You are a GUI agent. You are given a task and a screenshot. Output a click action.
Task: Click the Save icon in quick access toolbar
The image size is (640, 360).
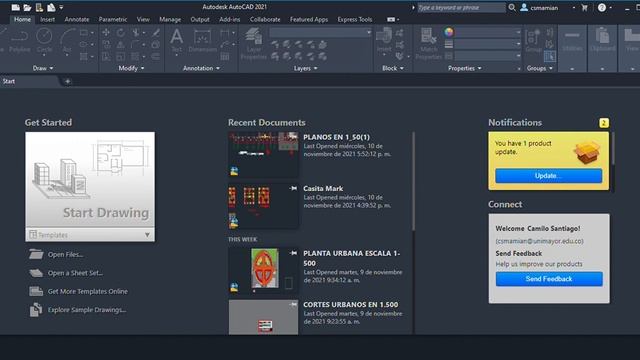[39, 7]
